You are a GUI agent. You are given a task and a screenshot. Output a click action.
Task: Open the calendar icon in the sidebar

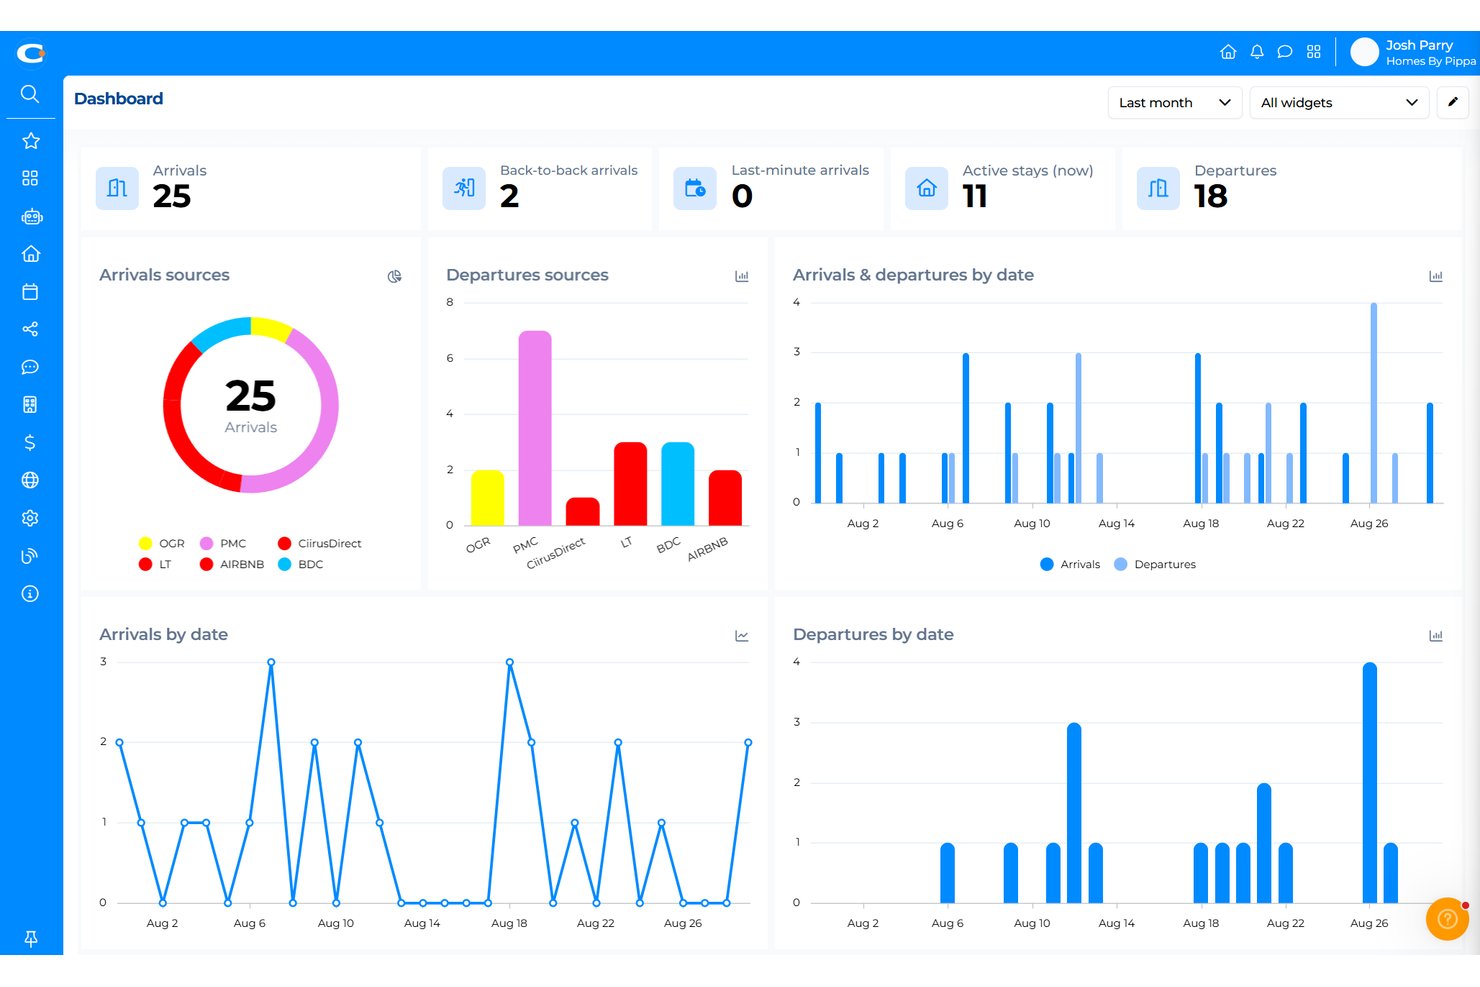coord(30,292)
